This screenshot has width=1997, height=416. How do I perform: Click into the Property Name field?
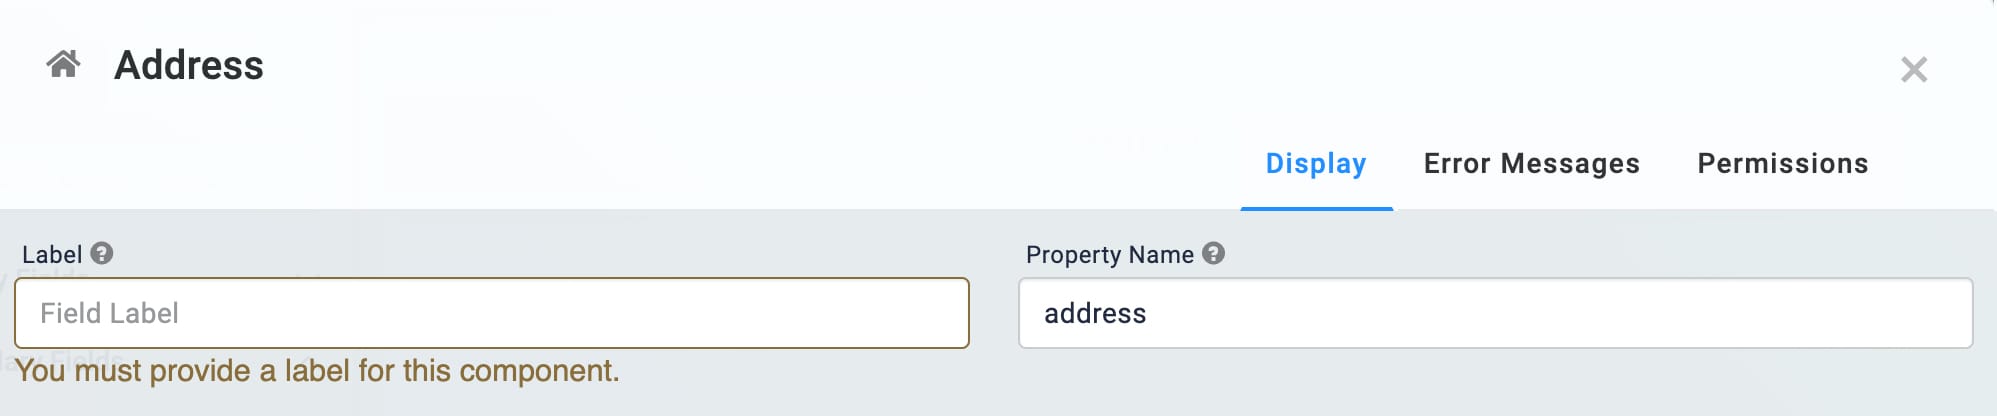(1495, 313)
